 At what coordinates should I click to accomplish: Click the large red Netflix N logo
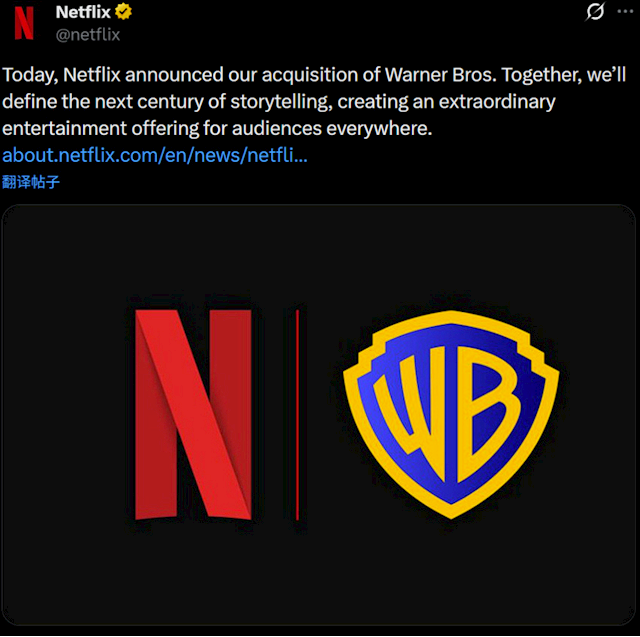point(193,414)
